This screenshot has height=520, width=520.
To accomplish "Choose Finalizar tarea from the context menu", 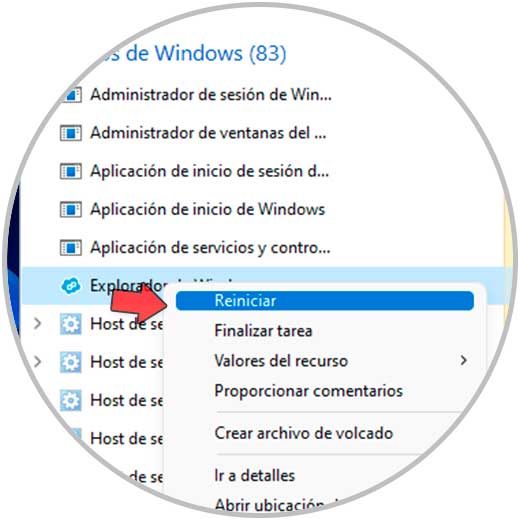I will 263,331.
